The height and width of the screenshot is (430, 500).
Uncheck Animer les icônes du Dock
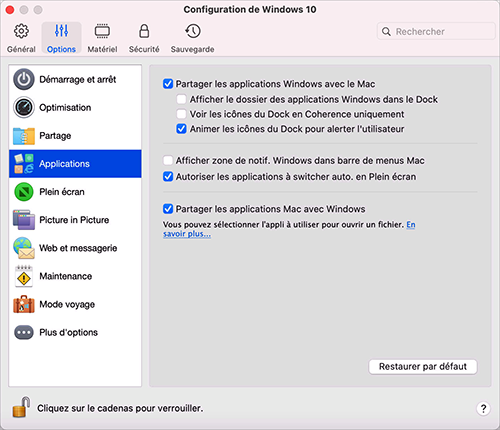pyautogui.click(x=181, y=129)
